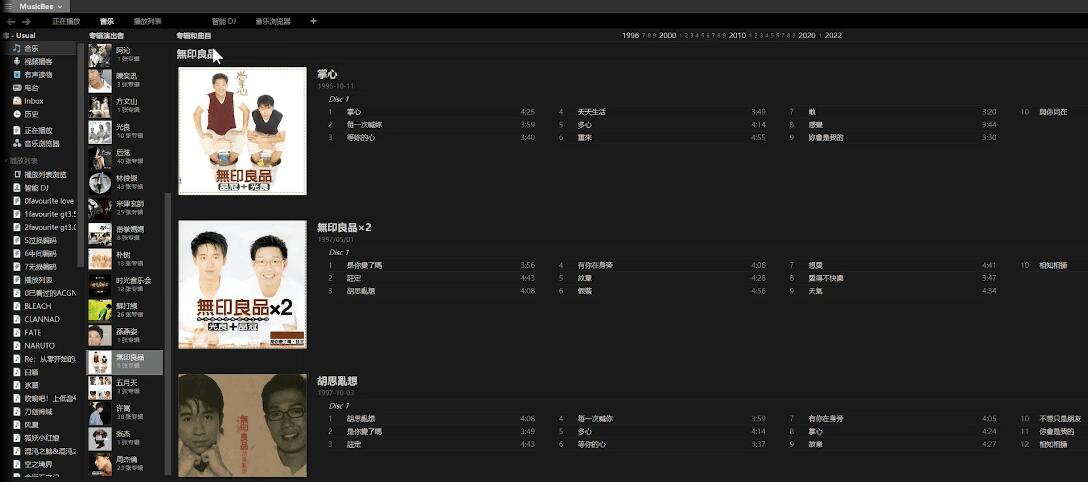The height and width of the screenshot is (482, 1089).
Task: Open 视频播客 podcasts in sidebar
Action: (x=39, y=62)
